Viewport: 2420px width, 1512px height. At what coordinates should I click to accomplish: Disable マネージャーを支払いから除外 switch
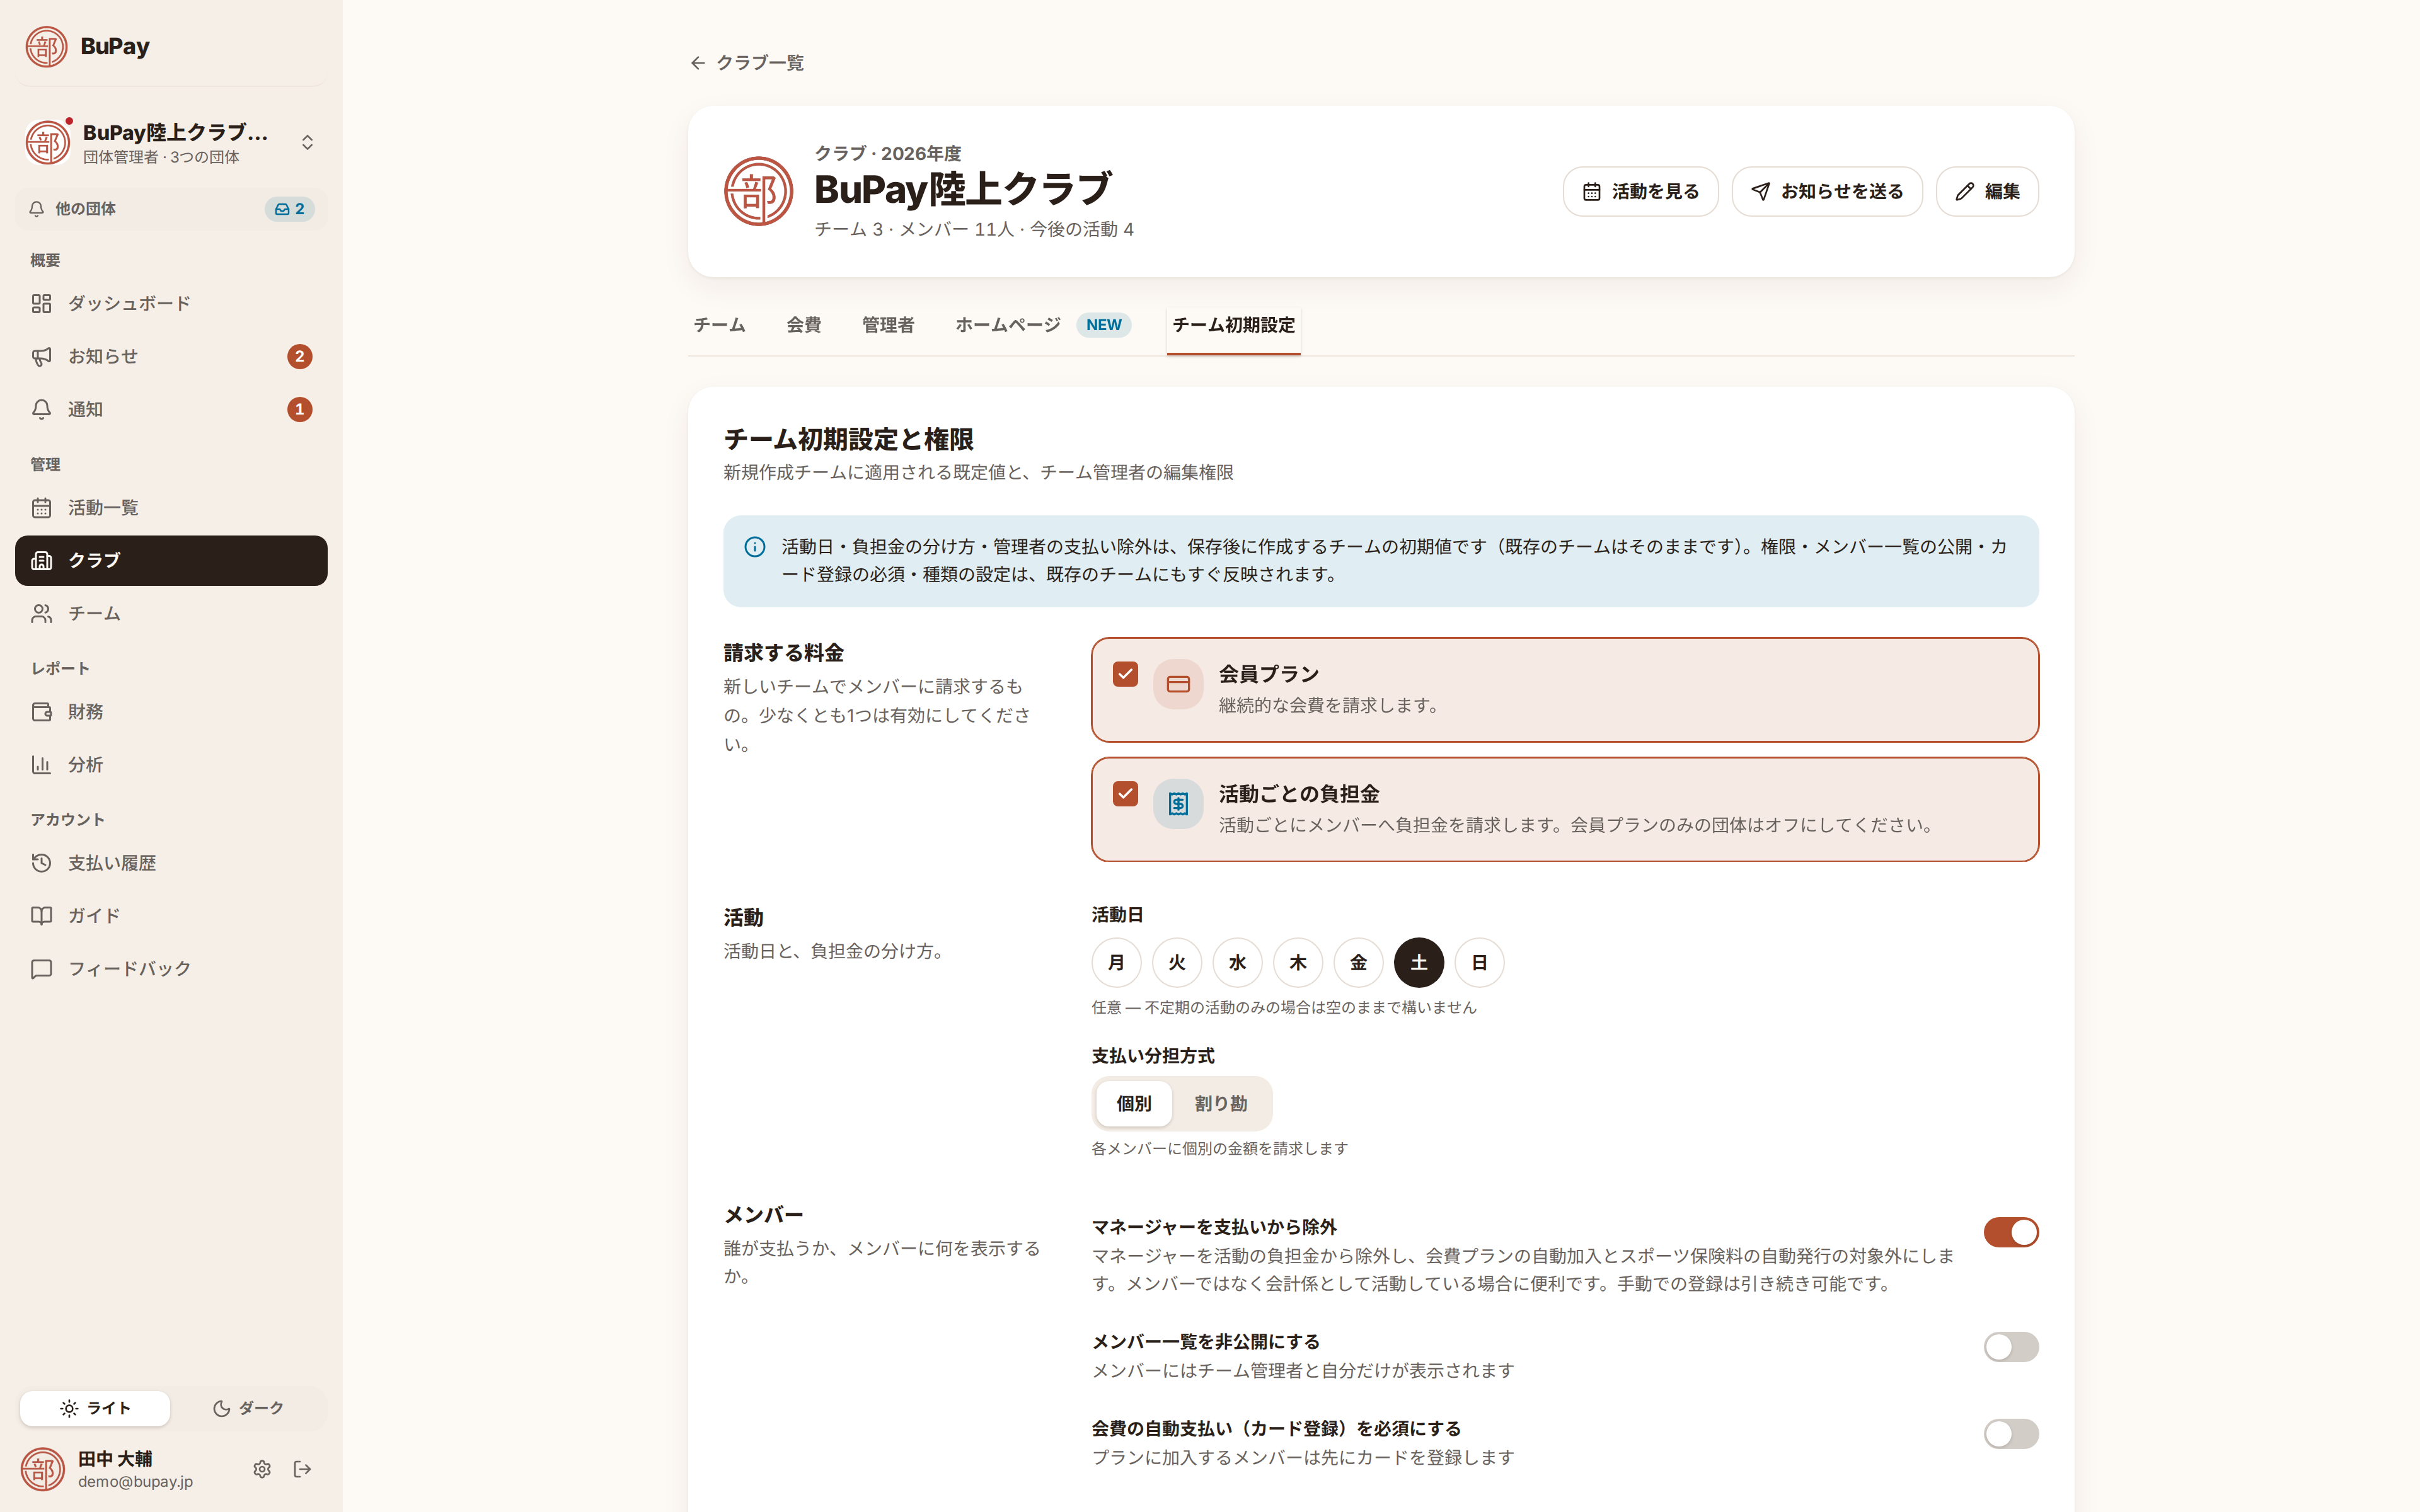click(2011, 1232)
